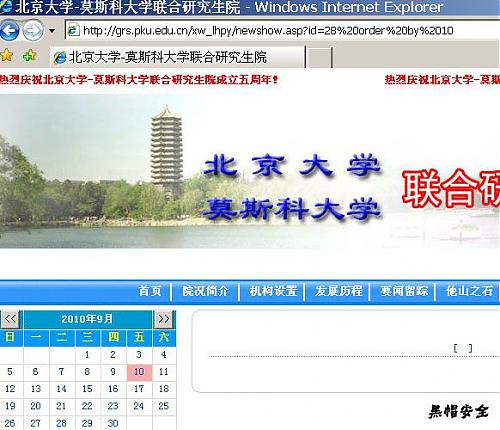This screenshot has height=430, width=500.
Task: Select calendar day 22
Action: 87,406
